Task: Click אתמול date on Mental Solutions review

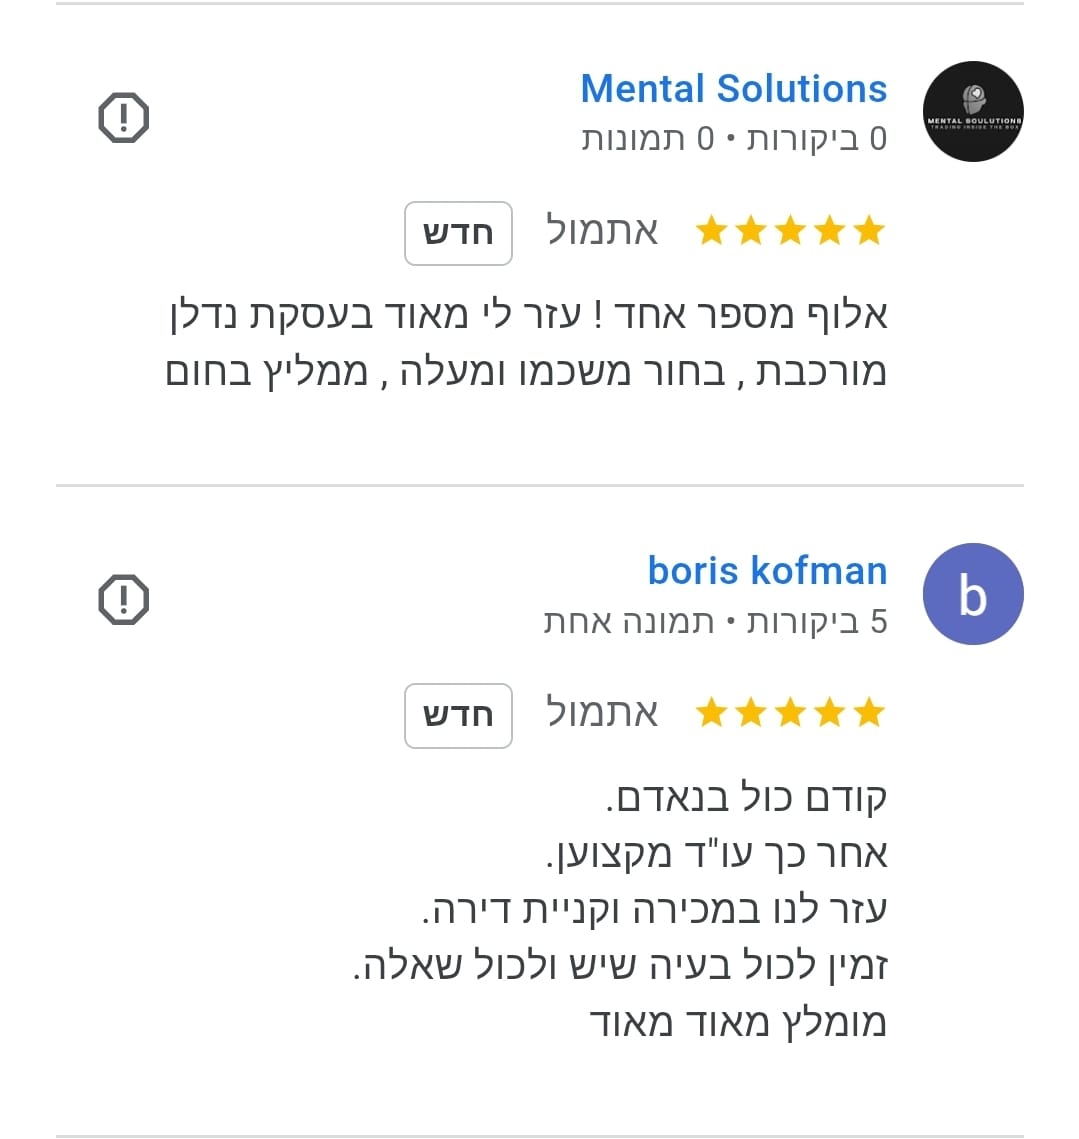Action: [x=602, y=231]
